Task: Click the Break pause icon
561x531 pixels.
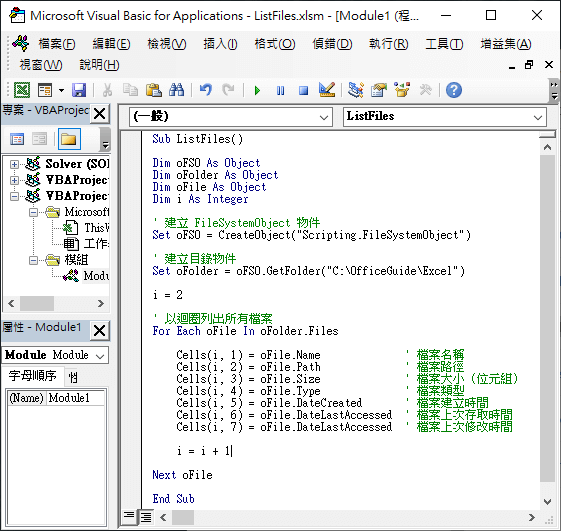Action: 280,90
